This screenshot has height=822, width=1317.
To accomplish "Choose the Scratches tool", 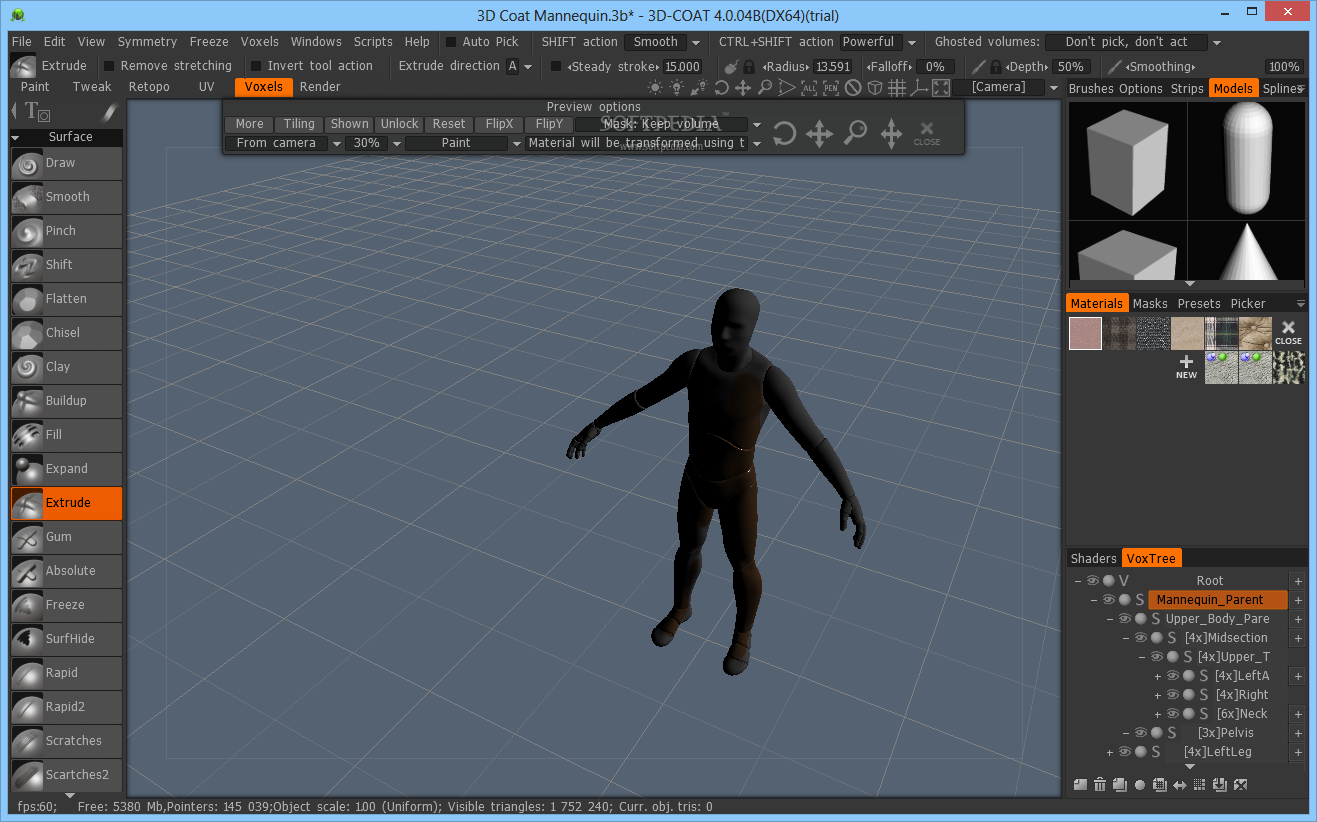I will 66,741.
